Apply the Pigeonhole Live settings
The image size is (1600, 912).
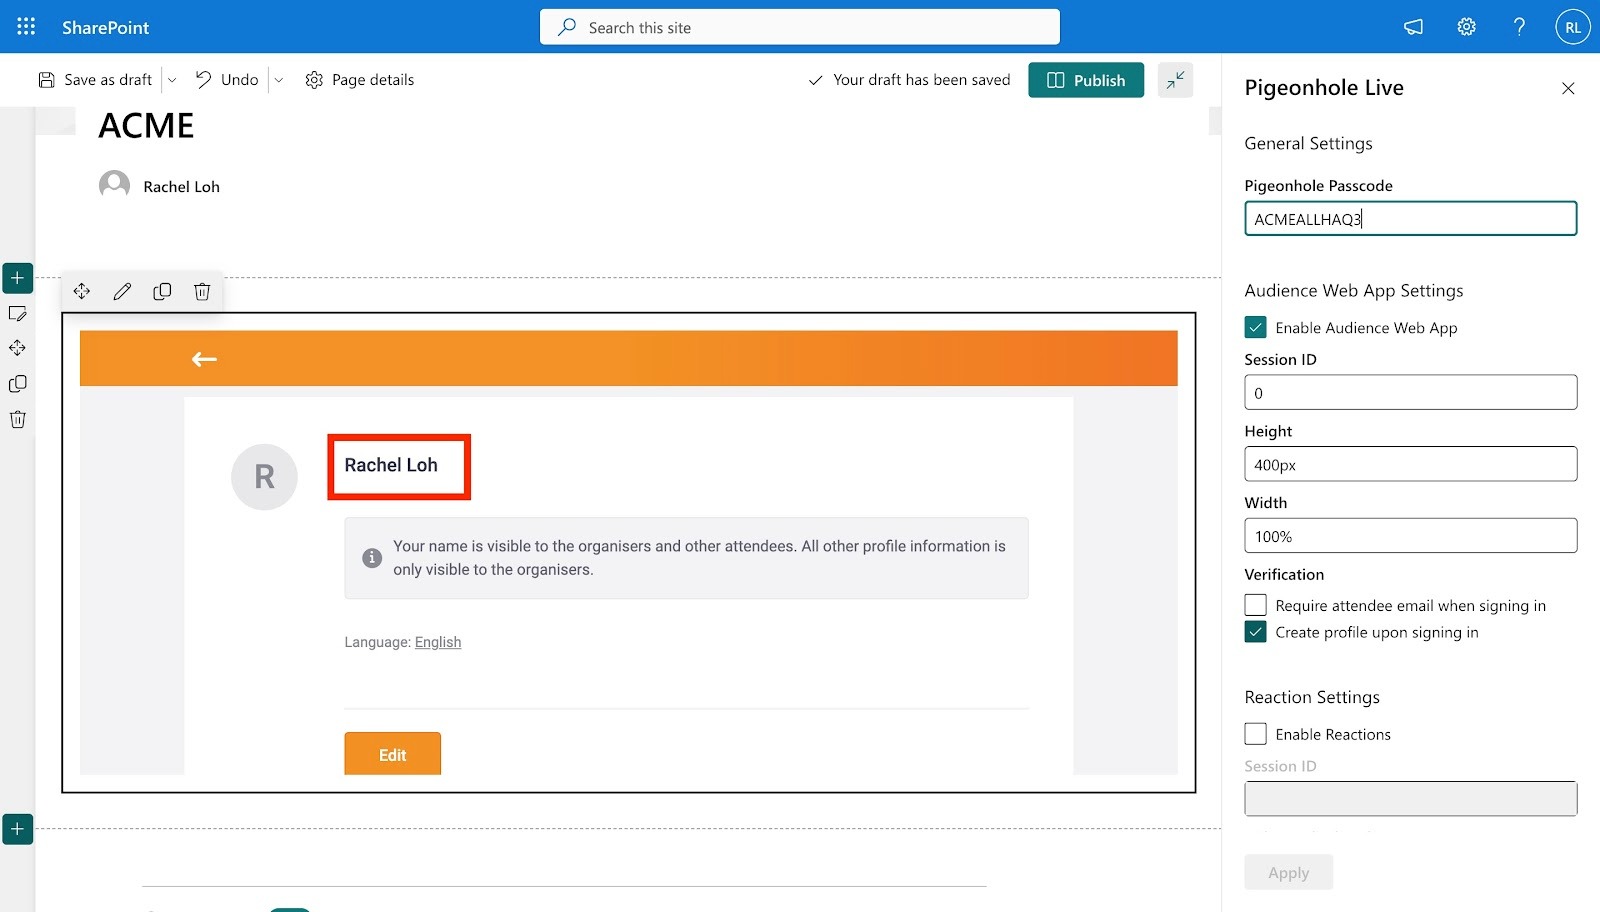(x=1288, y=871)
